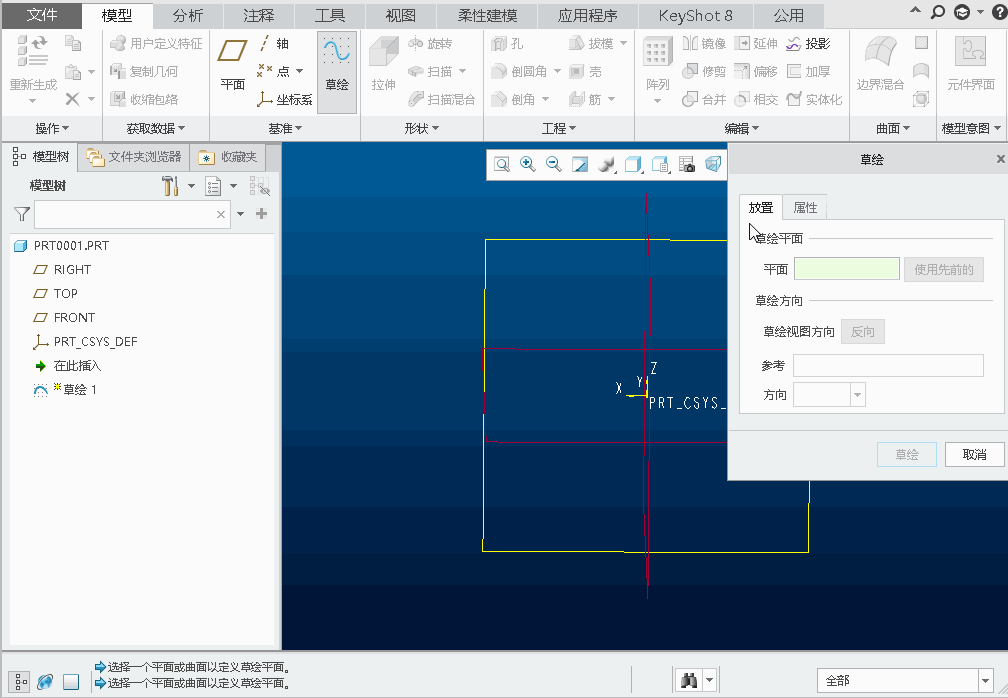Image resolution: width=1008 pixels, height=698 pixels.
Task: Open the 全部 selection filter dropdown
Action: 905,680
